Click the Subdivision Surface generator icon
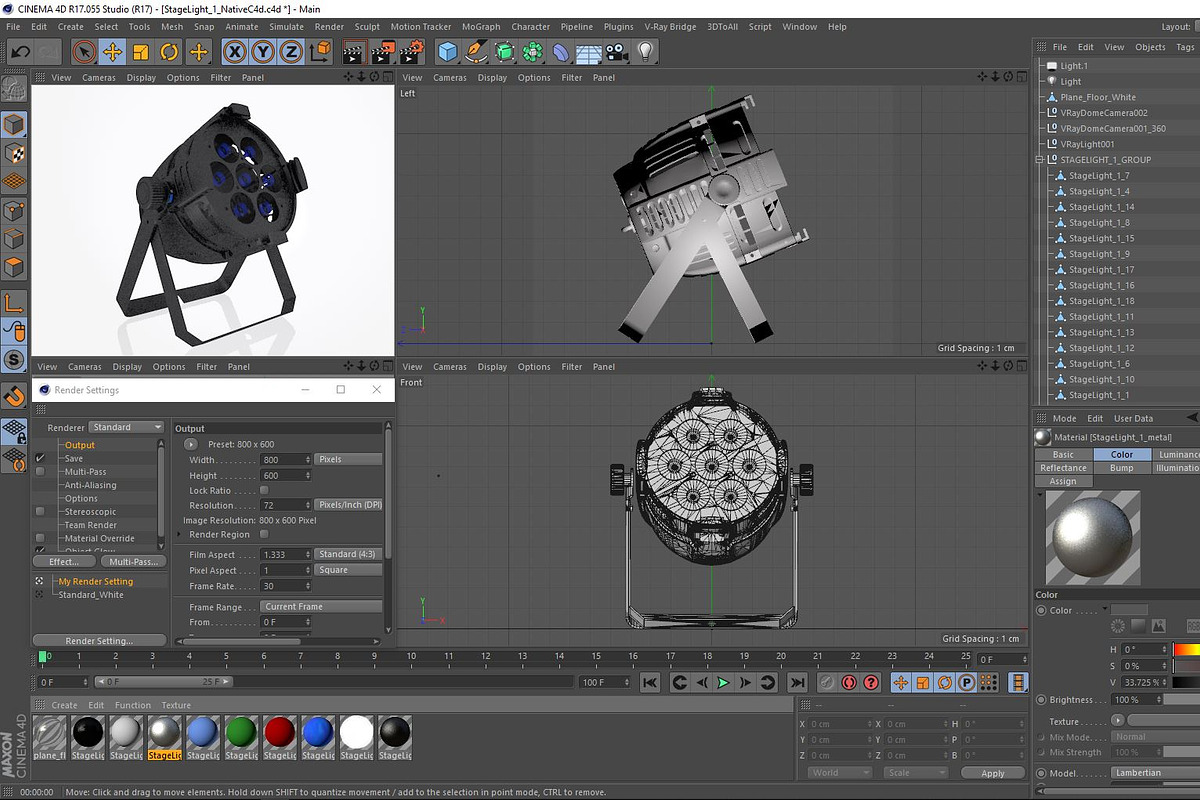The width and height of the screenshot is (1200, 800). point(505,51)
